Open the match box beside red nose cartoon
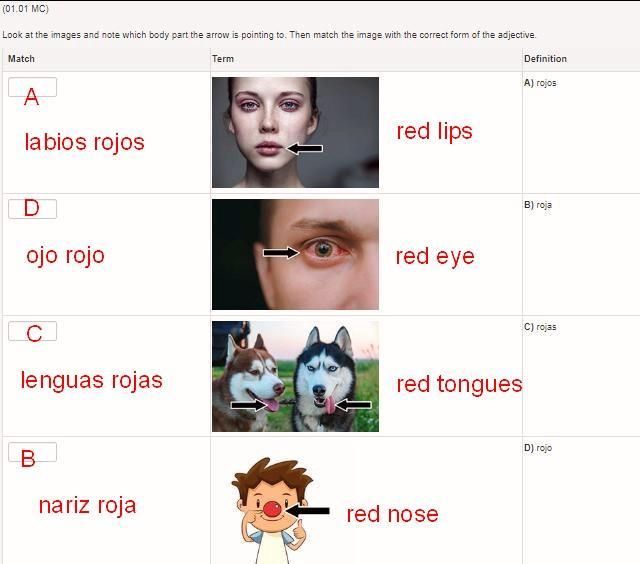The height and width of the screenshot is (564, 640). (32, 452)
